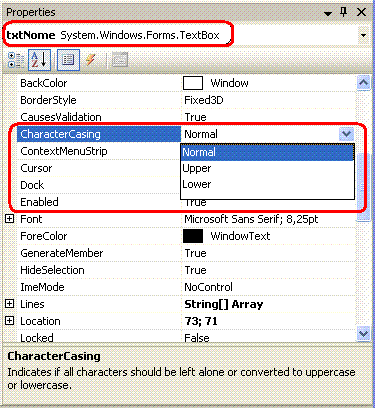Select the Font property name
The width and height of the screenshot is (375, 408).
coord(31,219)
